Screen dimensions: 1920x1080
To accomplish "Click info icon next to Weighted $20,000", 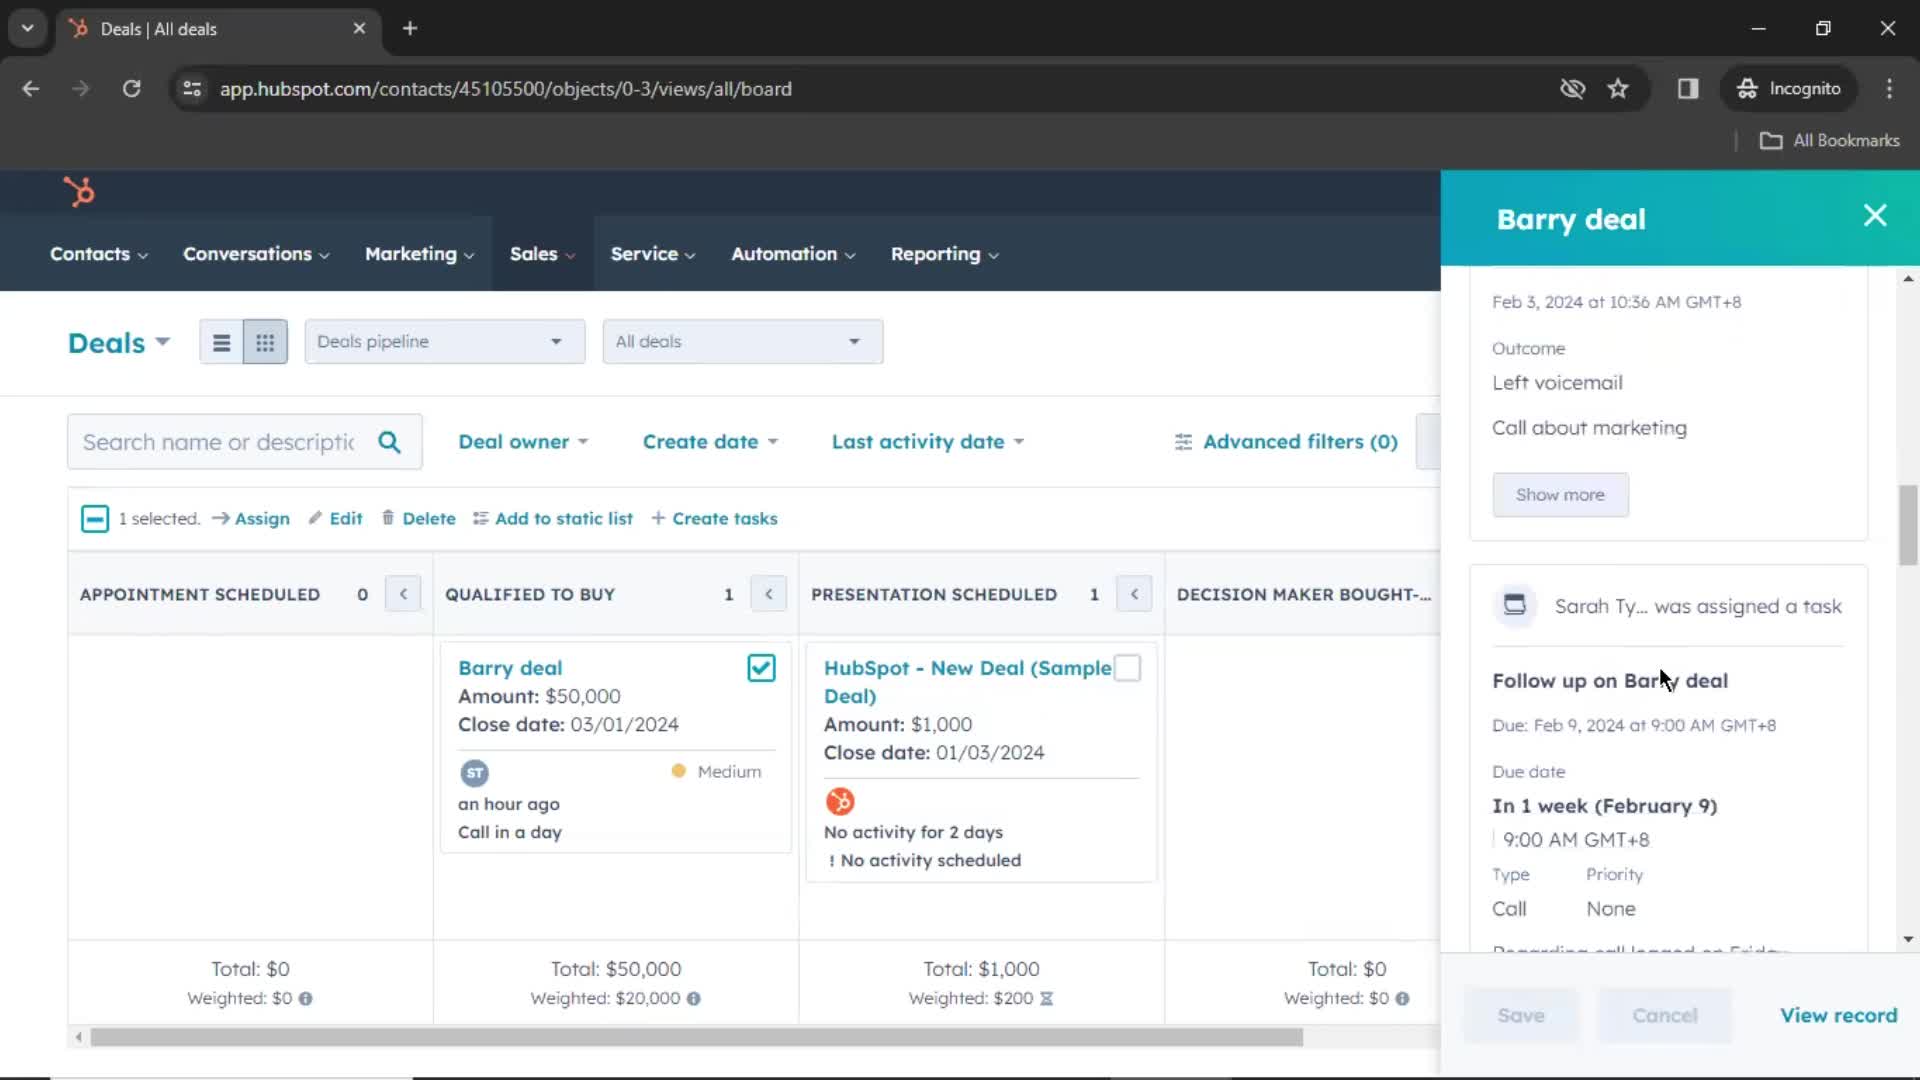I will [x=694, y=998].
